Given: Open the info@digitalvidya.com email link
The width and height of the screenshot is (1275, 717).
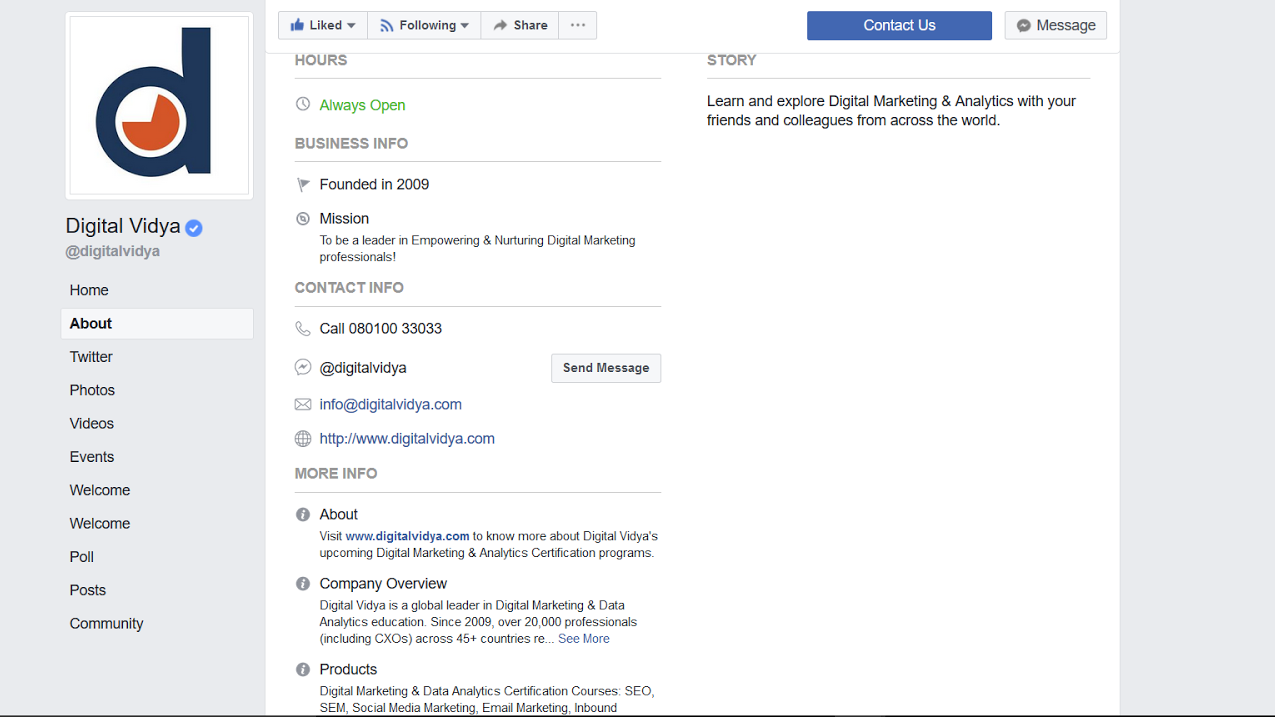Looking at the screenshot, I should coord(390,404).
